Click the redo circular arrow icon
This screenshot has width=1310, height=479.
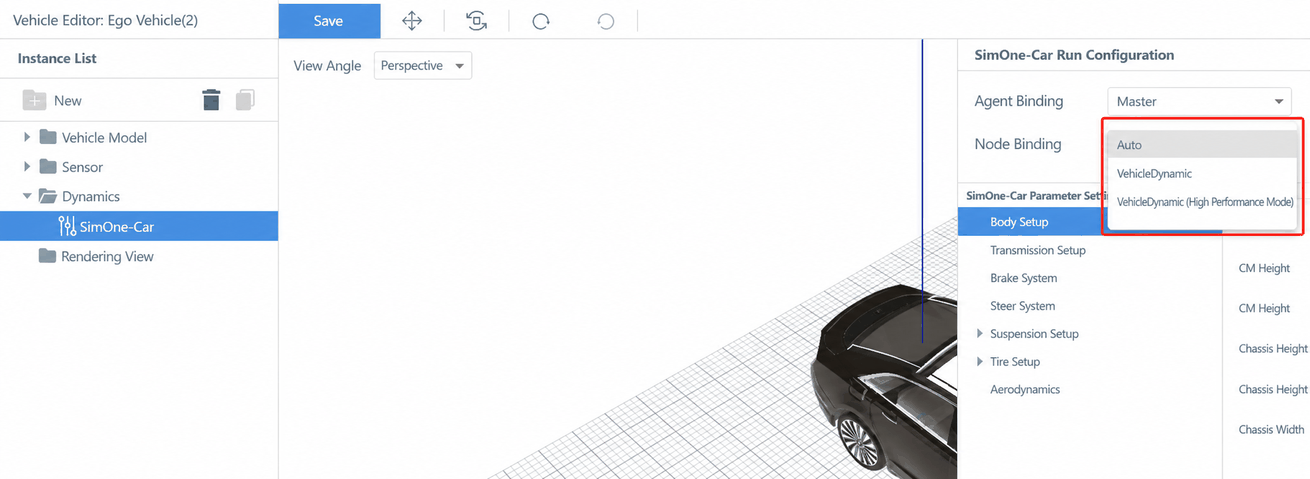541,21
